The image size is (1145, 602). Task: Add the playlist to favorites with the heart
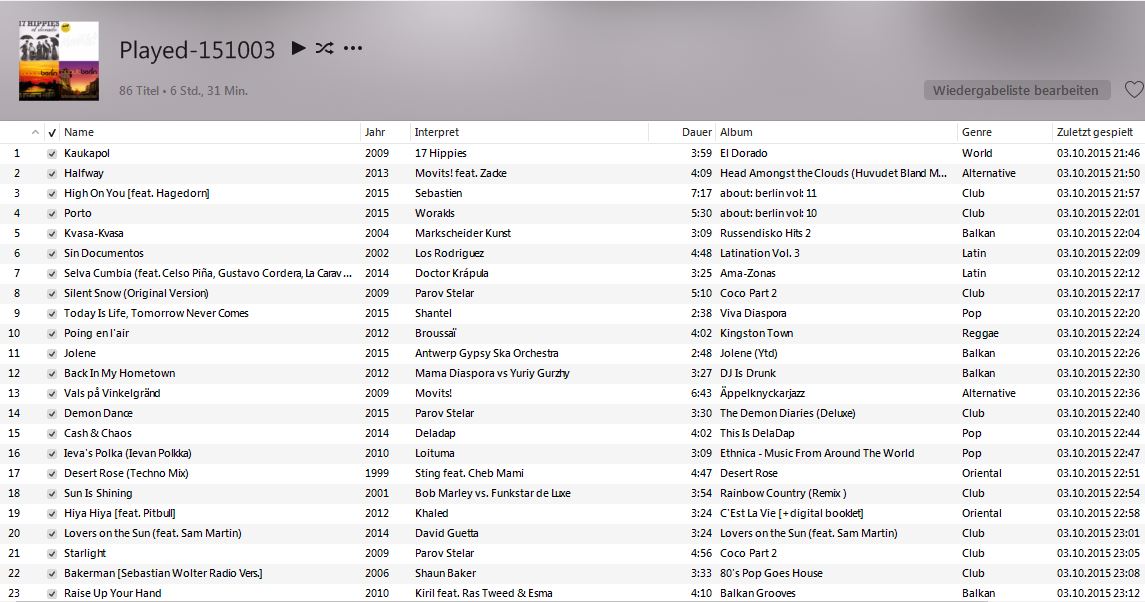[x=1133, y=89]
